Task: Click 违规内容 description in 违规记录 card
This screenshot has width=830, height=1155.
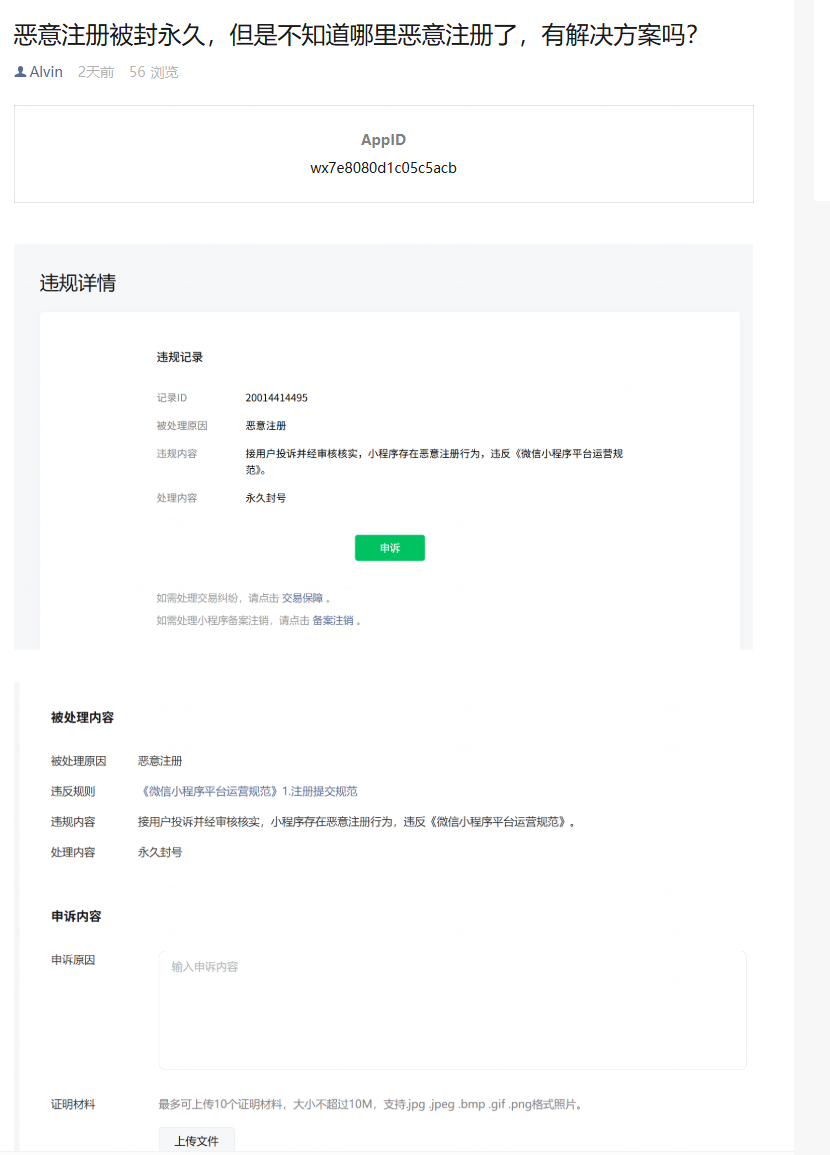Action: click(x=434, y=462)
